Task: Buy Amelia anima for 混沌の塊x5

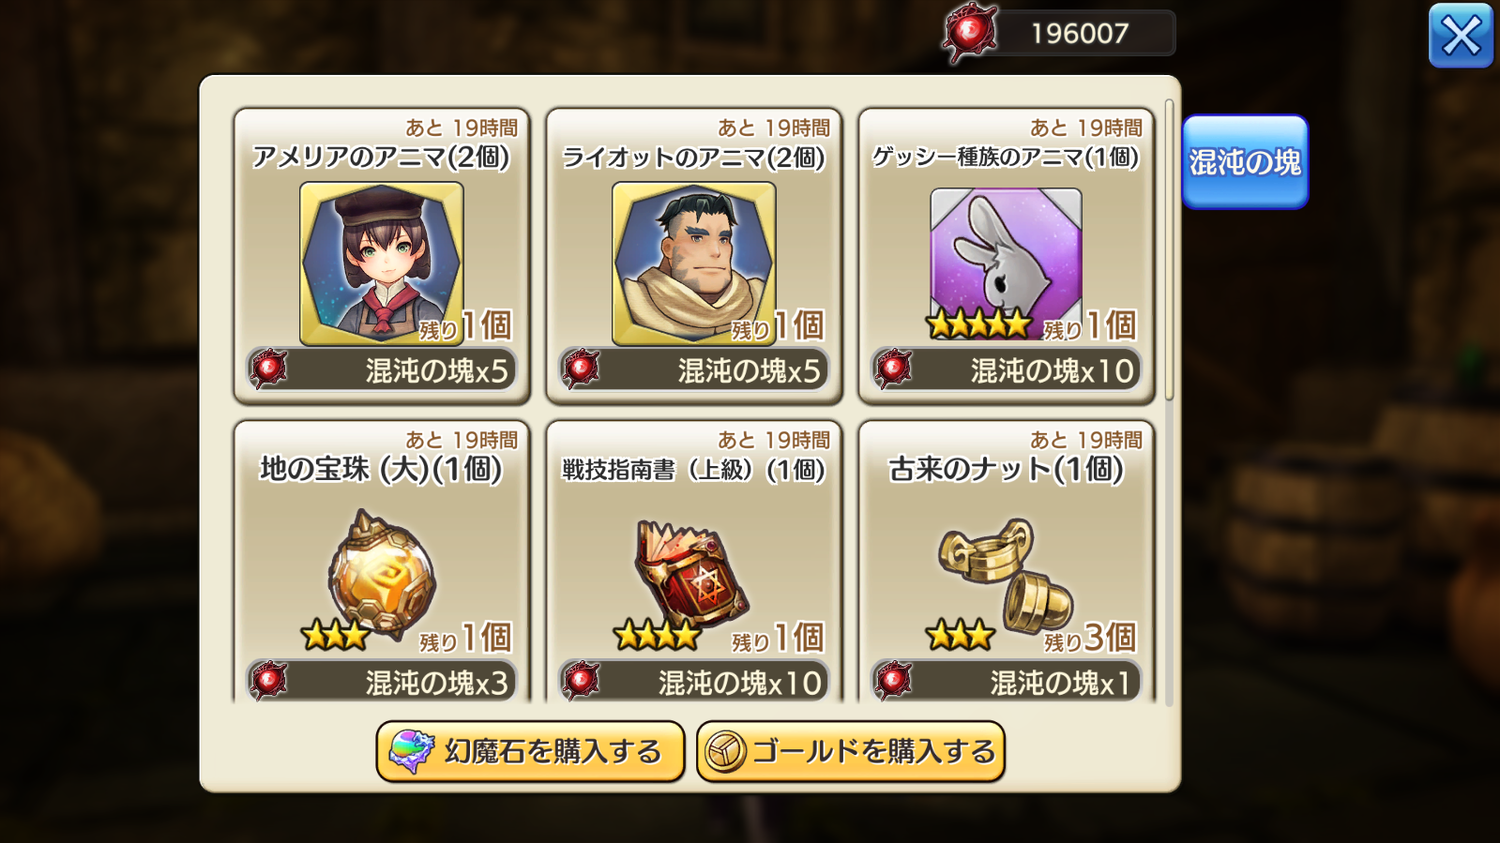Action: [381, 370]
